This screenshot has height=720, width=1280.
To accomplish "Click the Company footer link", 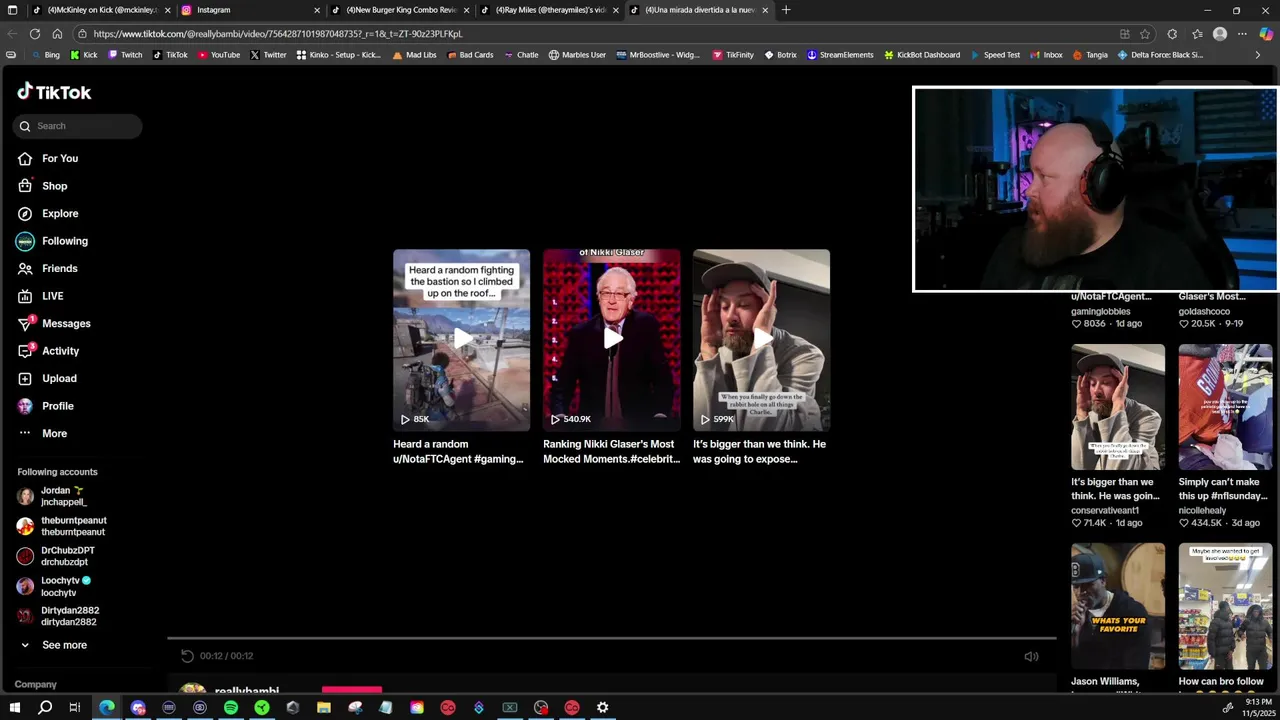I will tap(35, 684).
